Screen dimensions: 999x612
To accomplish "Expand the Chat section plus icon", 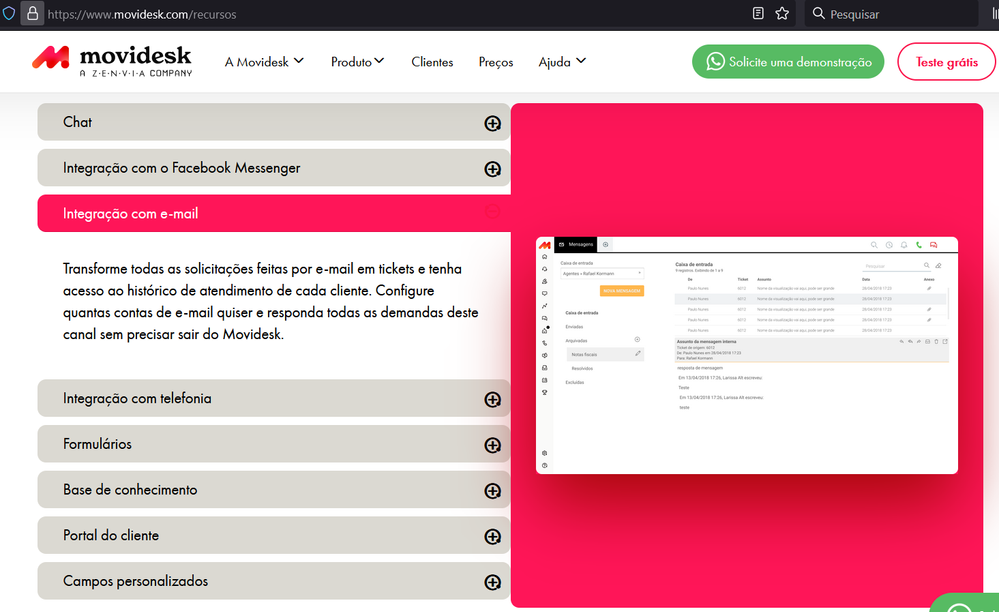I will pos(492,123).
